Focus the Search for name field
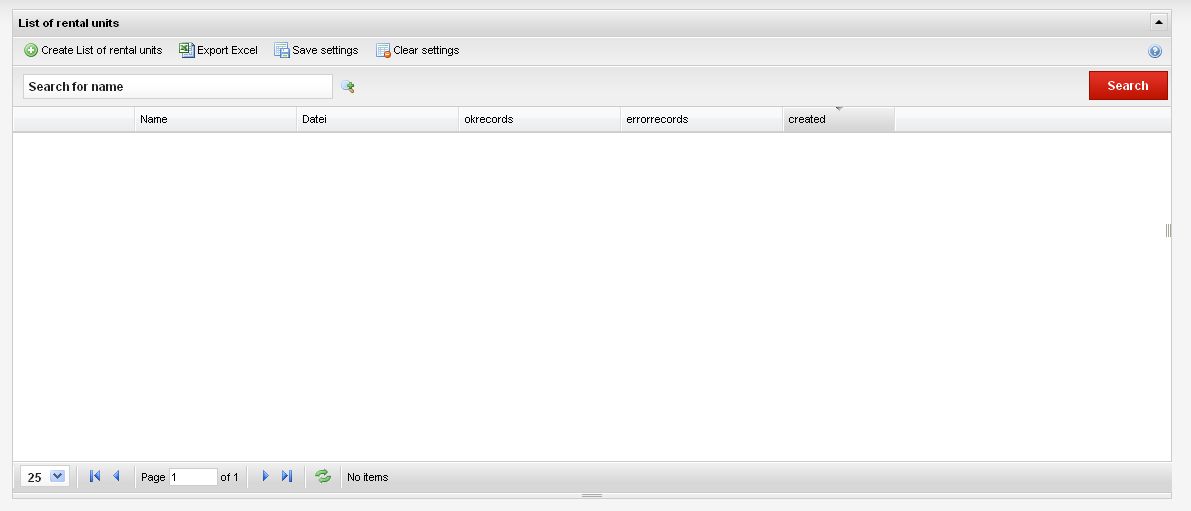Viewport: 1191px width, 511px height. click(178, 87)
